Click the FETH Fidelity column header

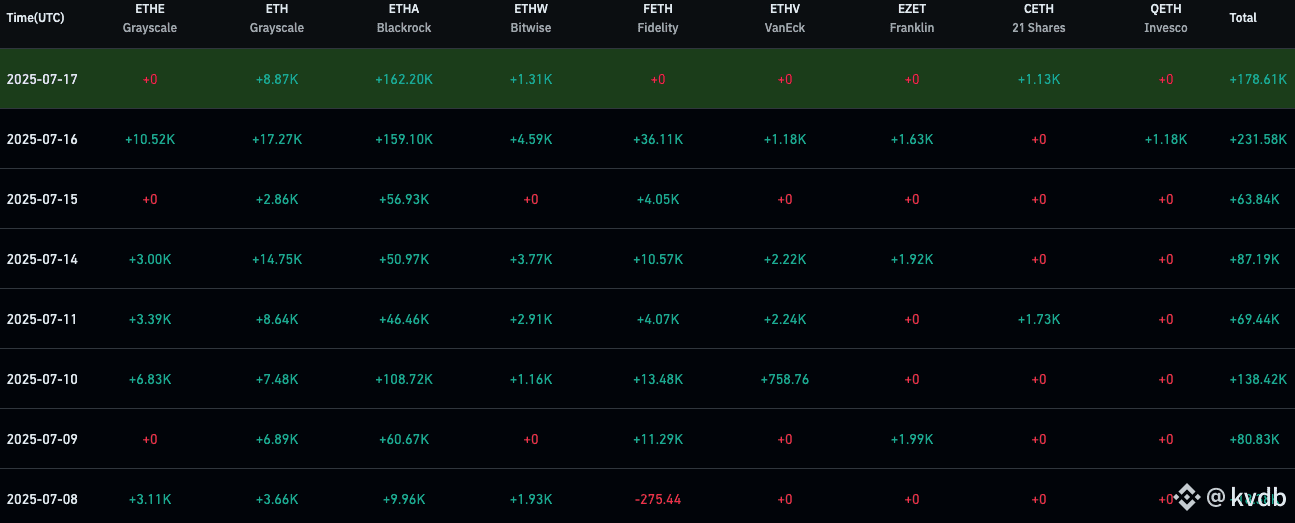tap(658, 18)
